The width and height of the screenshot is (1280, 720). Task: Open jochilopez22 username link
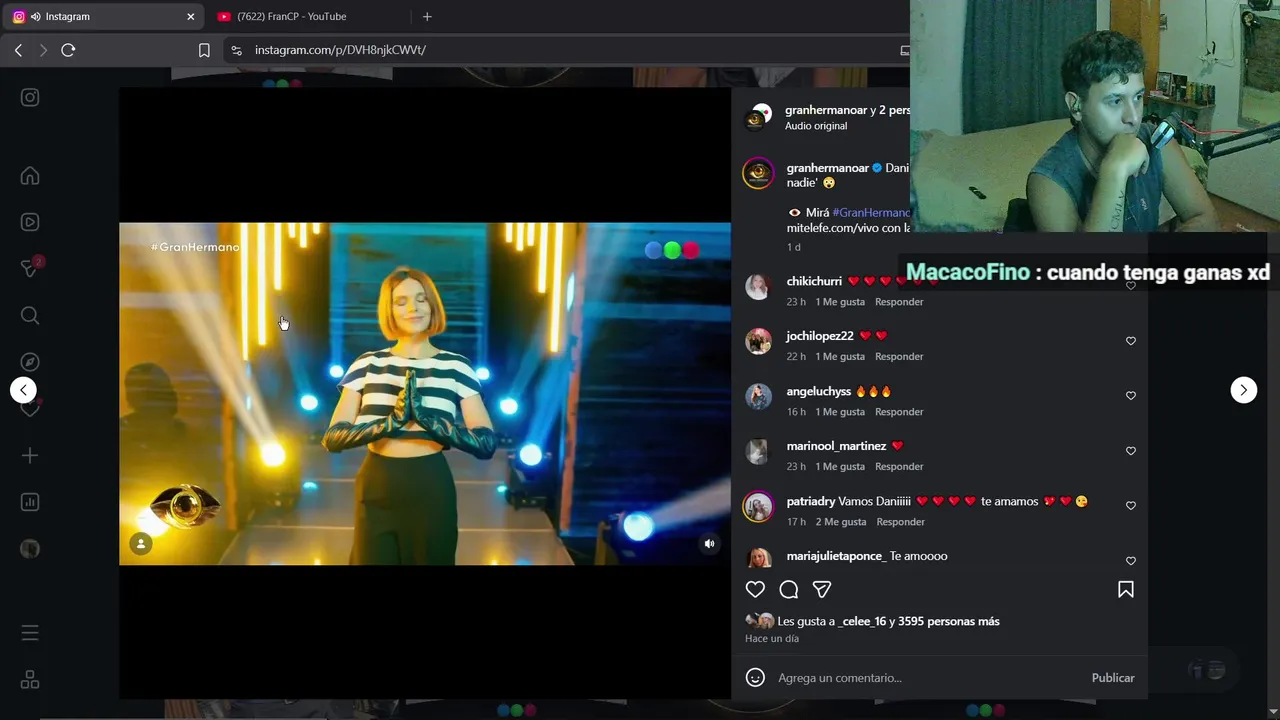(x=820, y=336)
